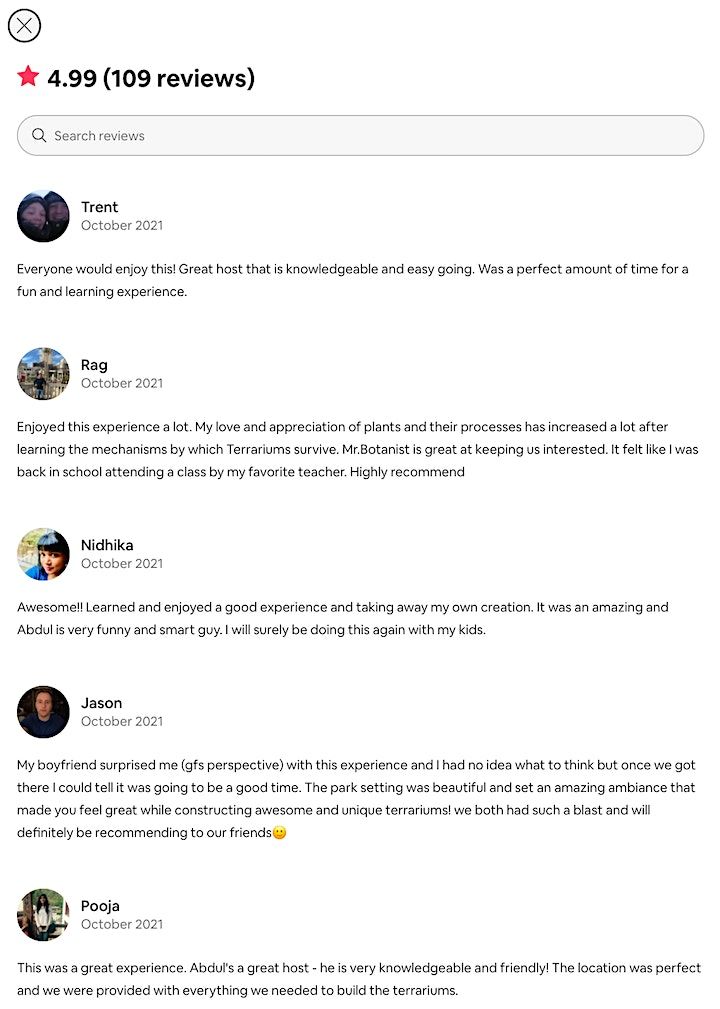Viewport: 720px width, 1009px height.
Task: Click the red star rating icon
Action: click(x=28, y=77)
